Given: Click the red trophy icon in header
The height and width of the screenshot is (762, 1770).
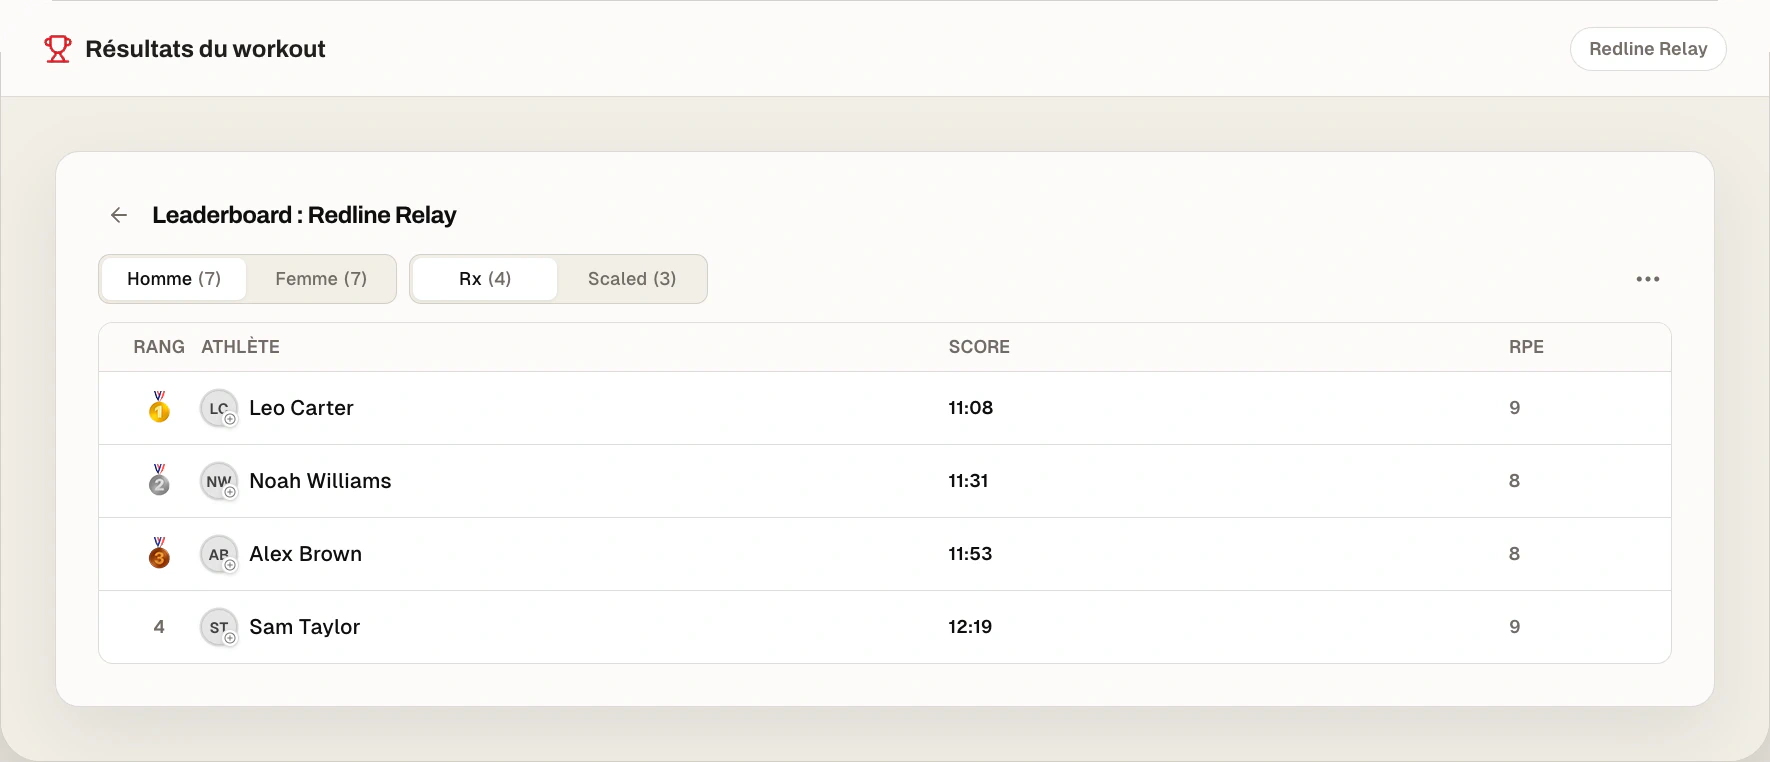Looking at the screenshot, I should 58,49.
